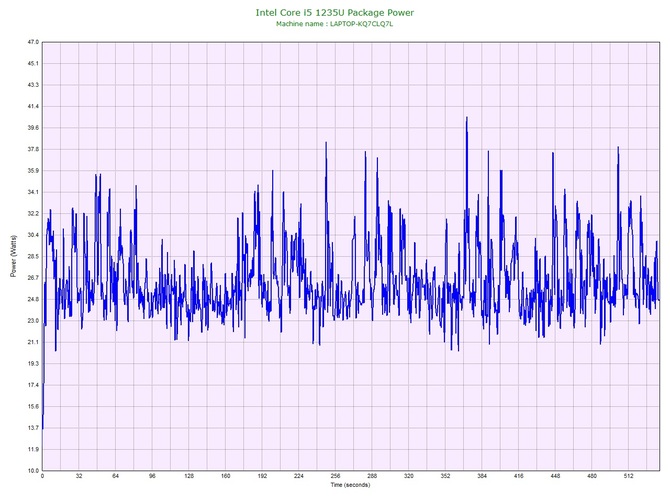This screenshot has width=670, height=502.
Task: Select the 32.2 power axis value
Action: pyautogui.click(x=33, y=214)
